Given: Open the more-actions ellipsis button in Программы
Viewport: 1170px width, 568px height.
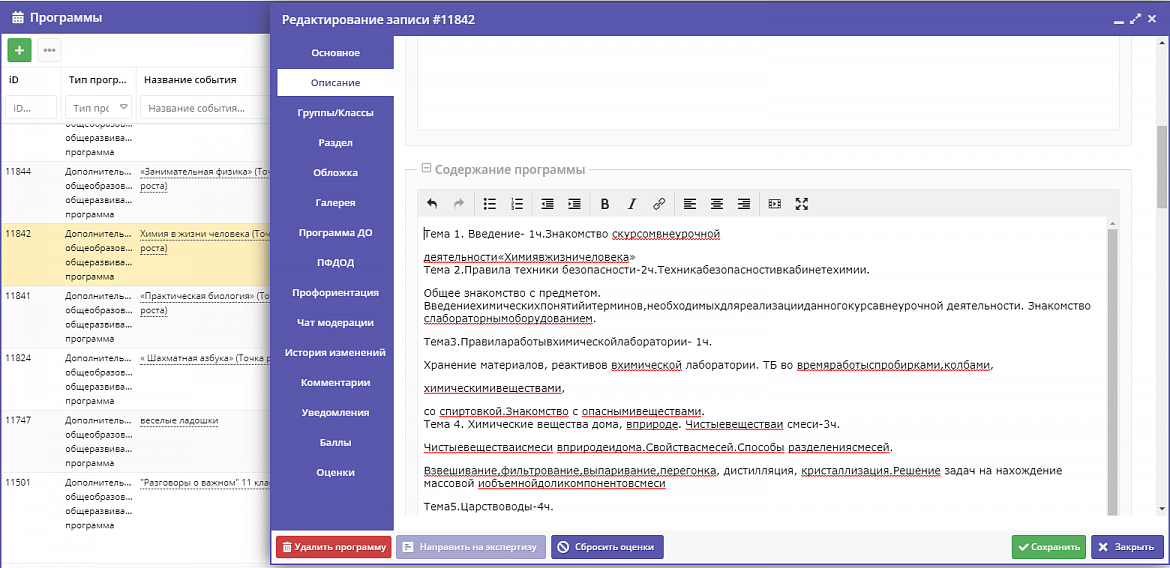Looking at the screenshot, I should (x=49, y=50).
